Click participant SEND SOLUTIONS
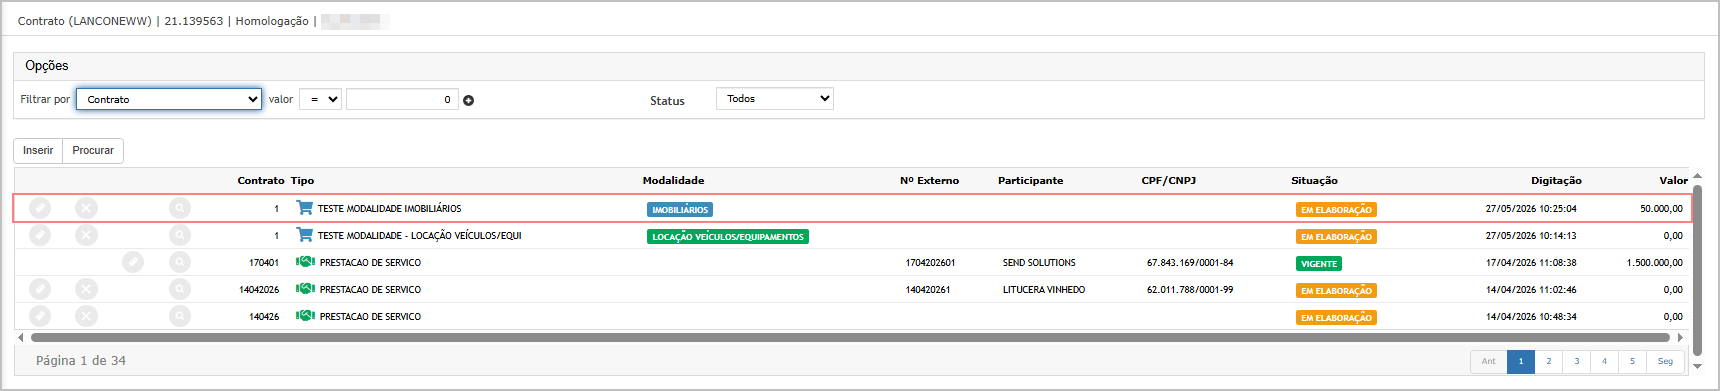 pyautogui.click(x=1039, y=263)
